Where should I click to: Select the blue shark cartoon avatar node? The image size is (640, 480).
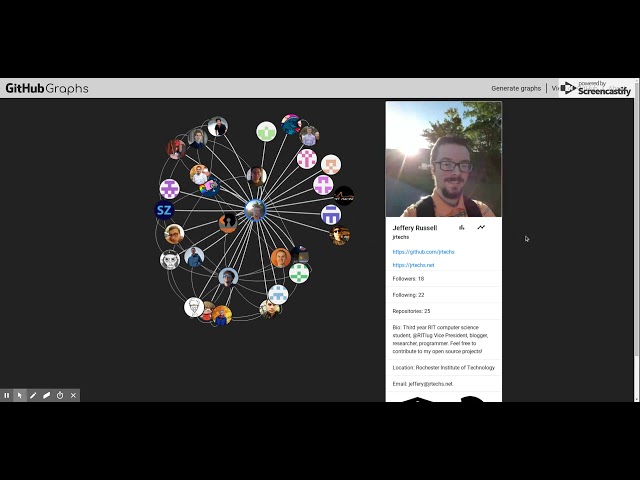coord(291,124)
